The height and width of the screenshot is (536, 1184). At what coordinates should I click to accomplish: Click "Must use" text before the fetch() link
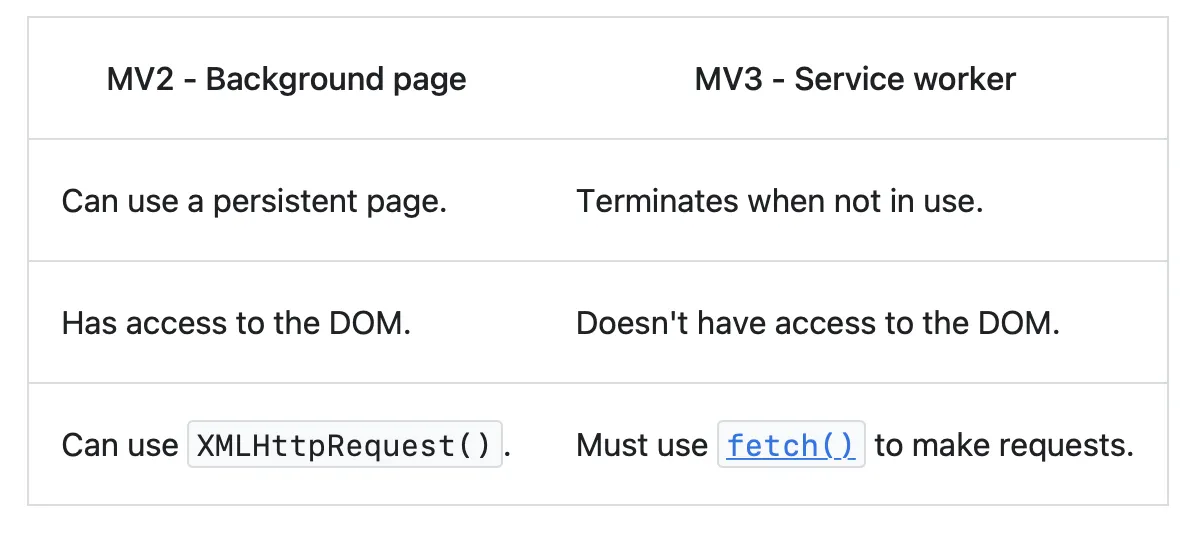pyautogui.click(x=642, y=445)
